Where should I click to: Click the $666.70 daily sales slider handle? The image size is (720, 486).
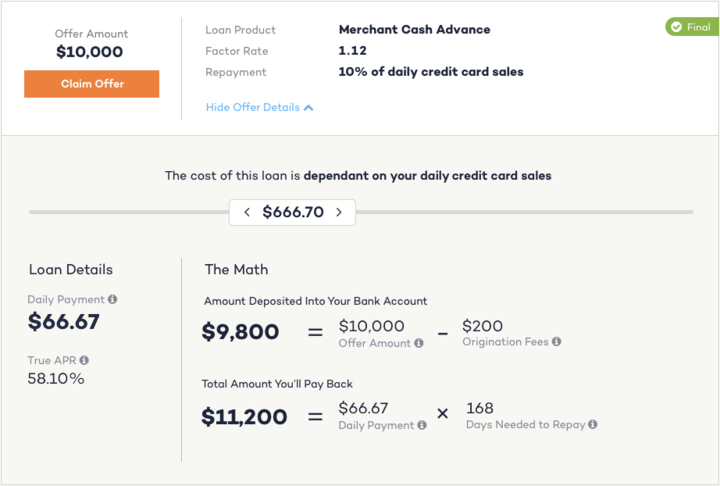click(x=292, y=212)
